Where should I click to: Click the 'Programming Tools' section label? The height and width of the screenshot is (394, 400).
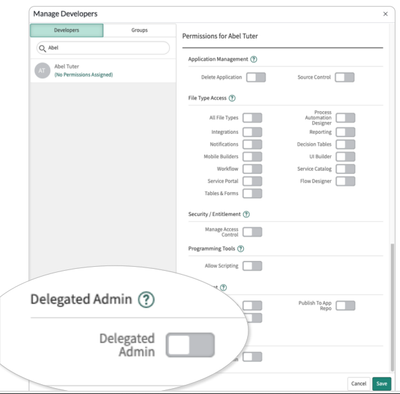[x=212, y=249]
